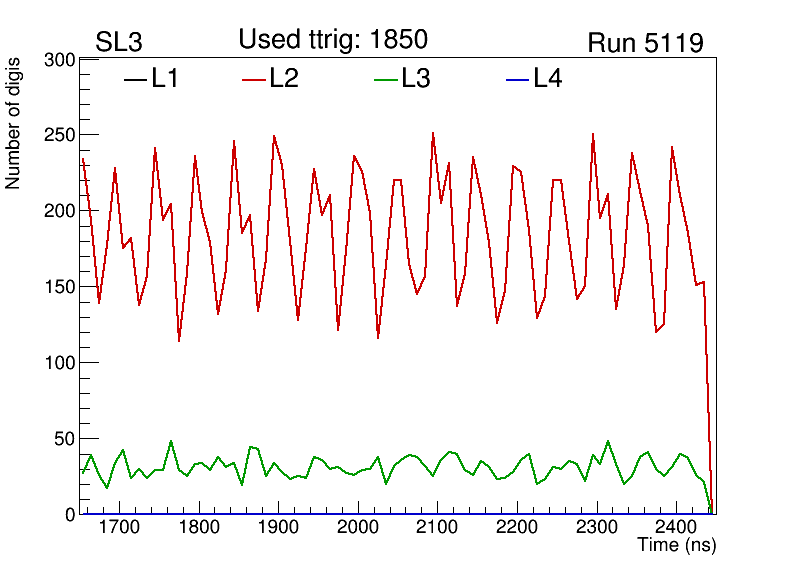Click the SL3 label at top left
Screen dimensions: 796x572
tap(120, 43)
